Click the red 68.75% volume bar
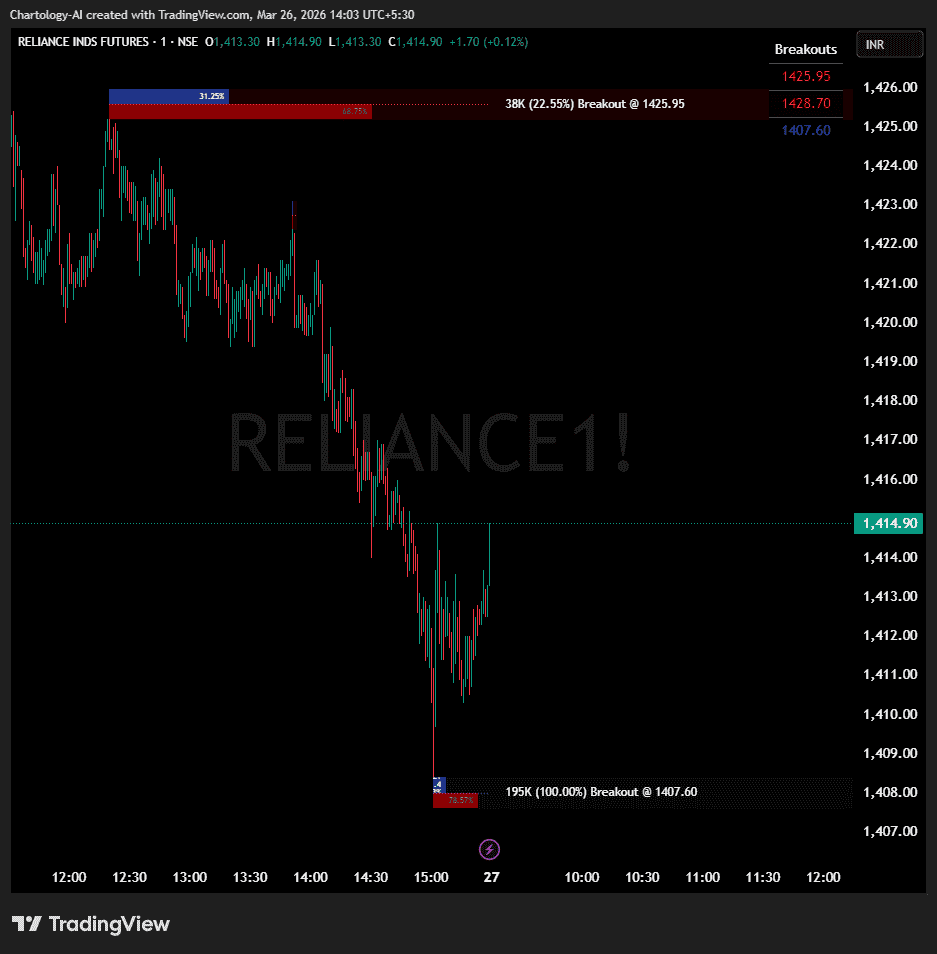The height and width of the screenshot is (954, 937). [240, 112]
